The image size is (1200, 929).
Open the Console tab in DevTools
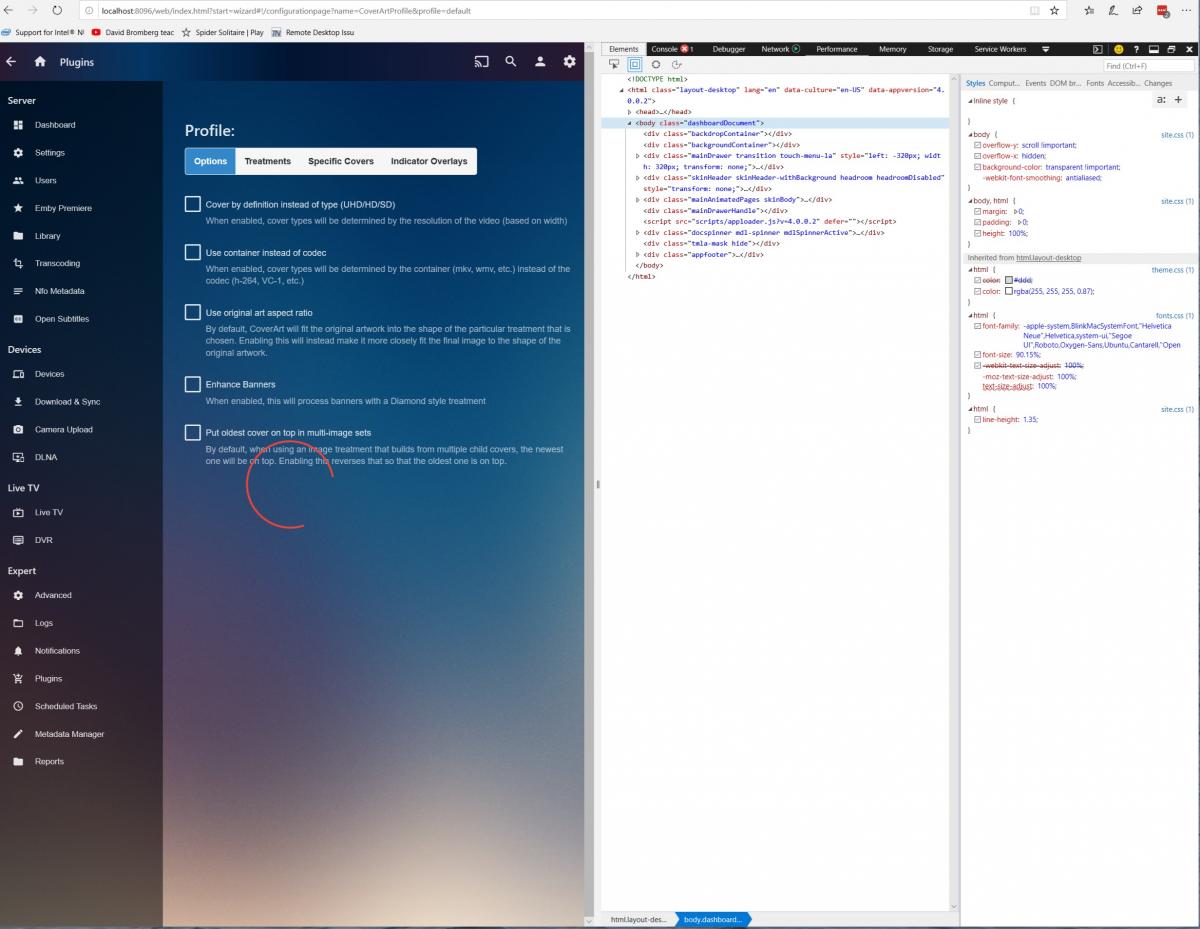[x=664, y=49]
